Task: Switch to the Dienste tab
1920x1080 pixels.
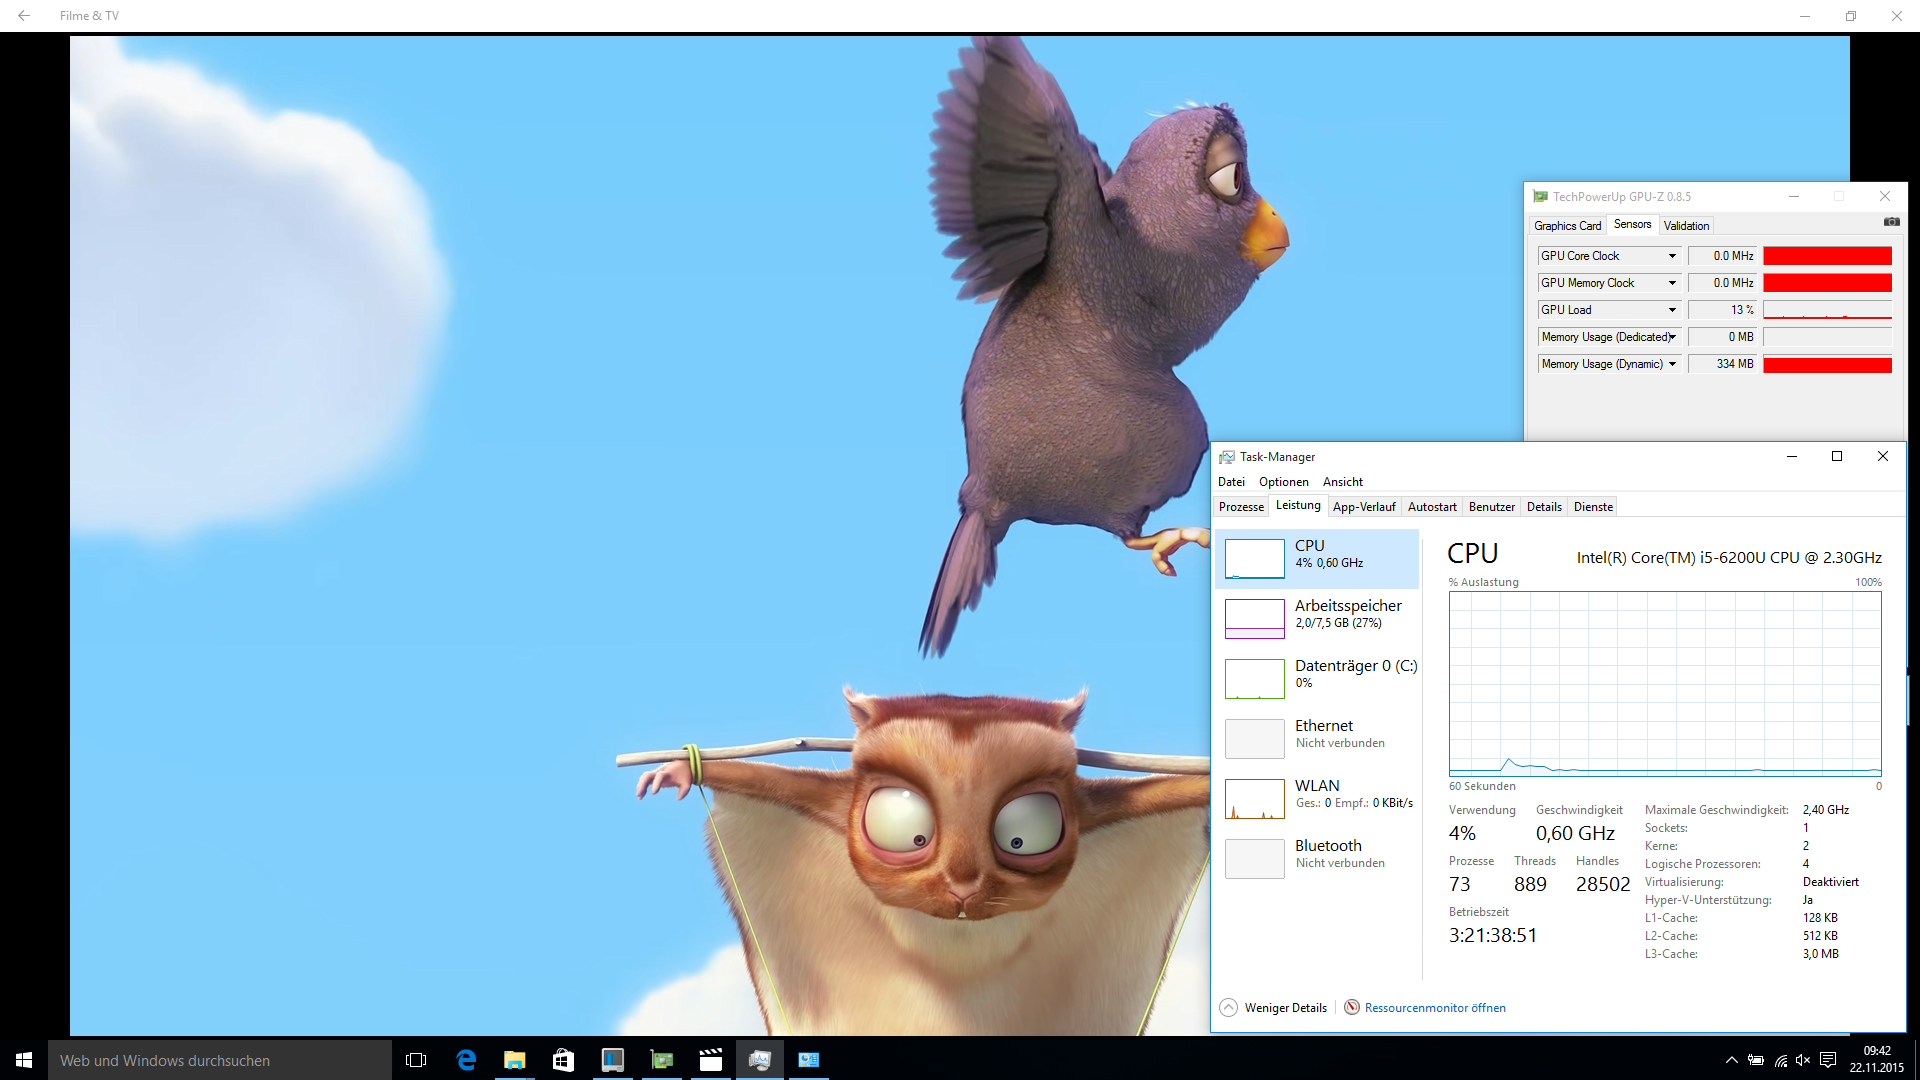Action: click(1593, 507)
